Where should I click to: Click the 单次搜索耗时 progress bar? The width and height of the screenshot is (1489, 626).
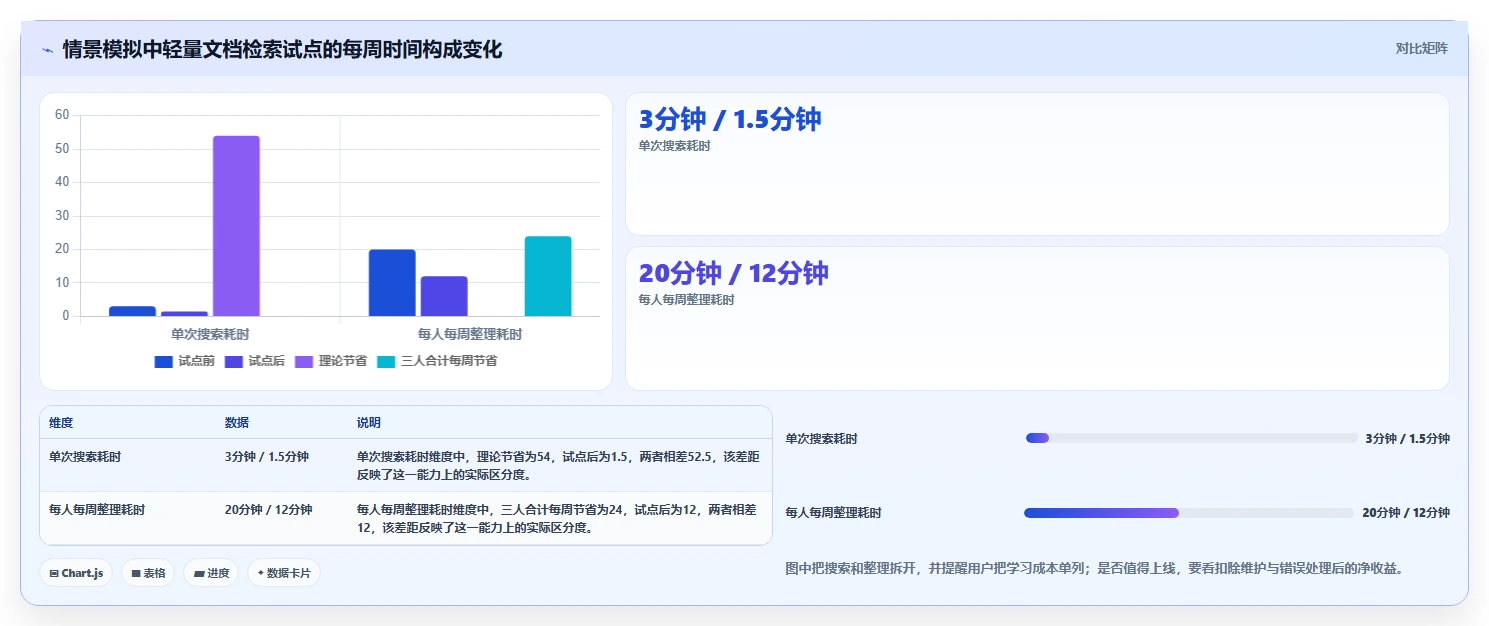[1192, 438]
